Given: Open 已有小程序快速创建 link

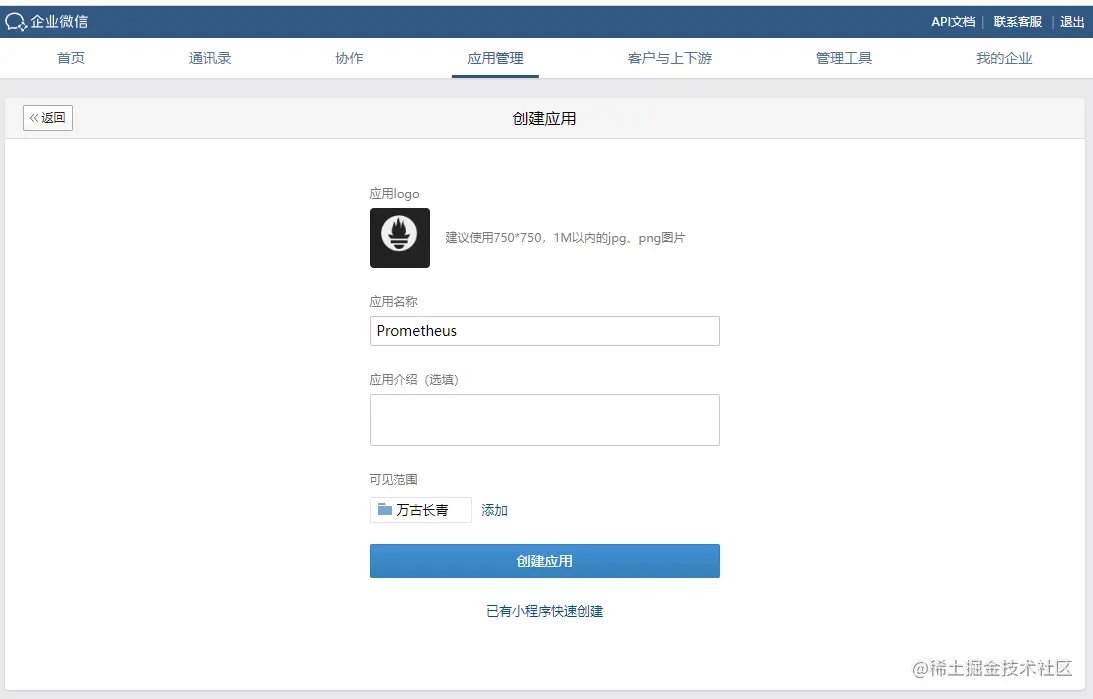Looking at the screenshot, I should click(x=544, y=611).
